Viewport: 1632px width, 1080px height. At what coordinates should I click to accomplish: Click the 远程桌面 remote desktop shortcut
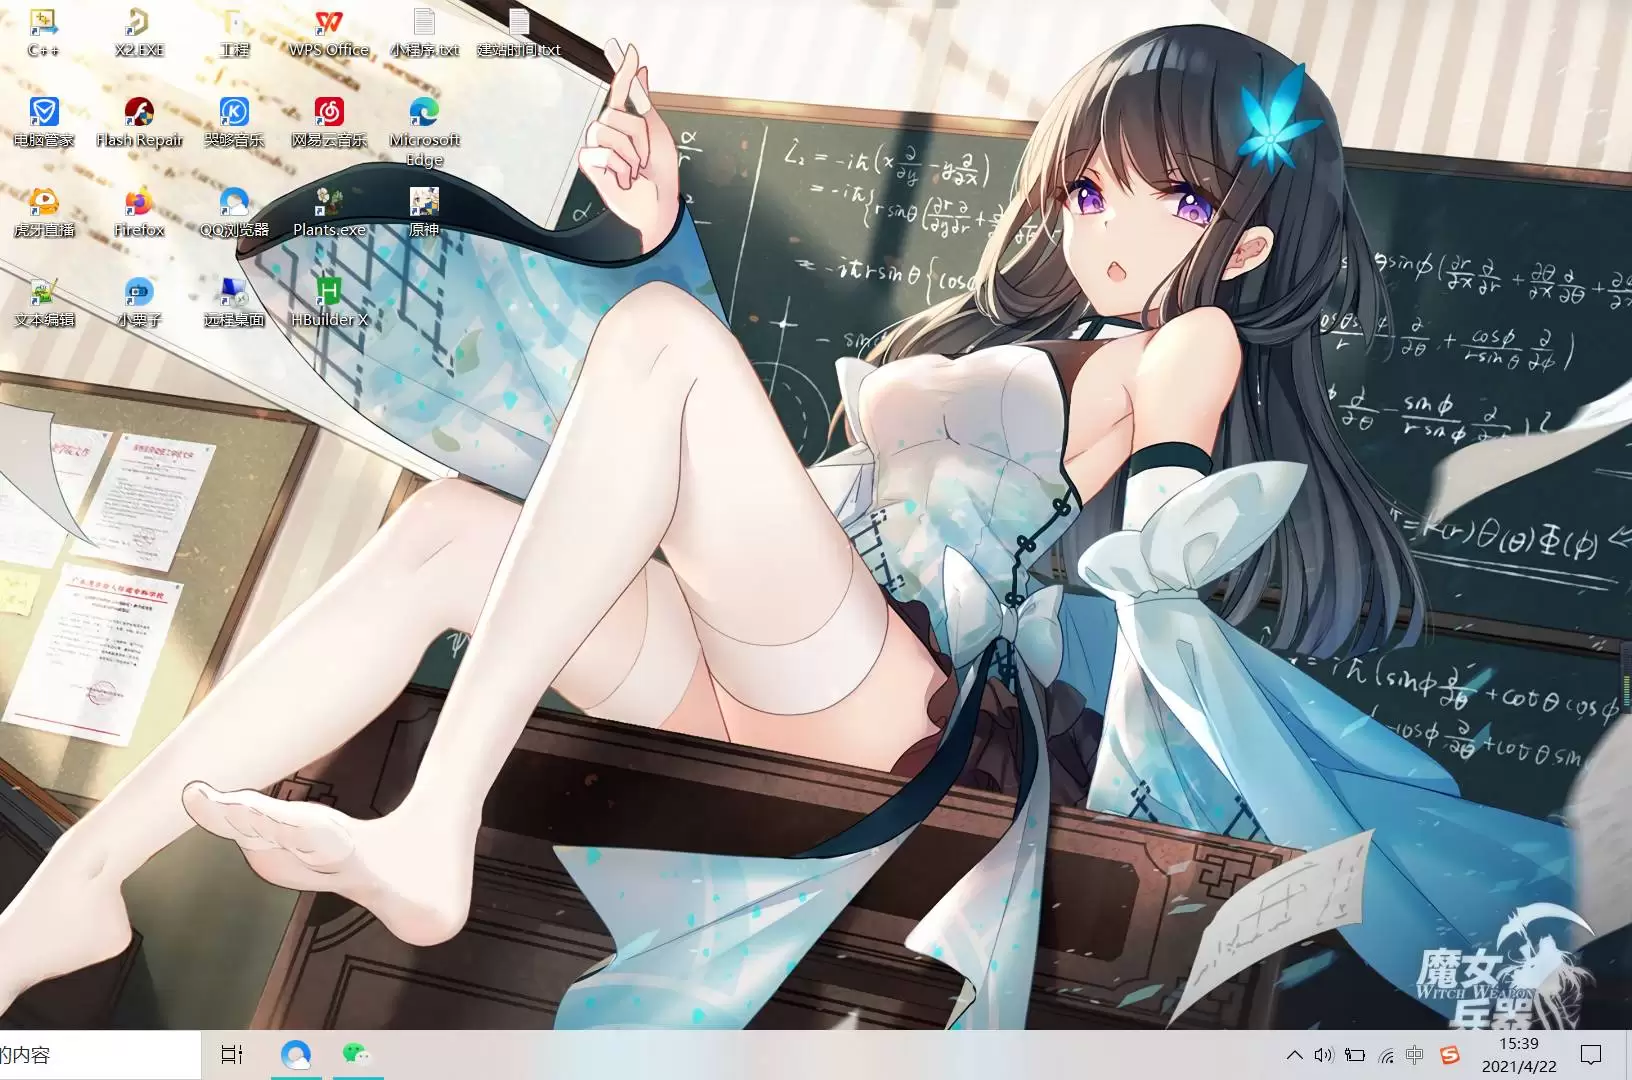click(234, 294)
